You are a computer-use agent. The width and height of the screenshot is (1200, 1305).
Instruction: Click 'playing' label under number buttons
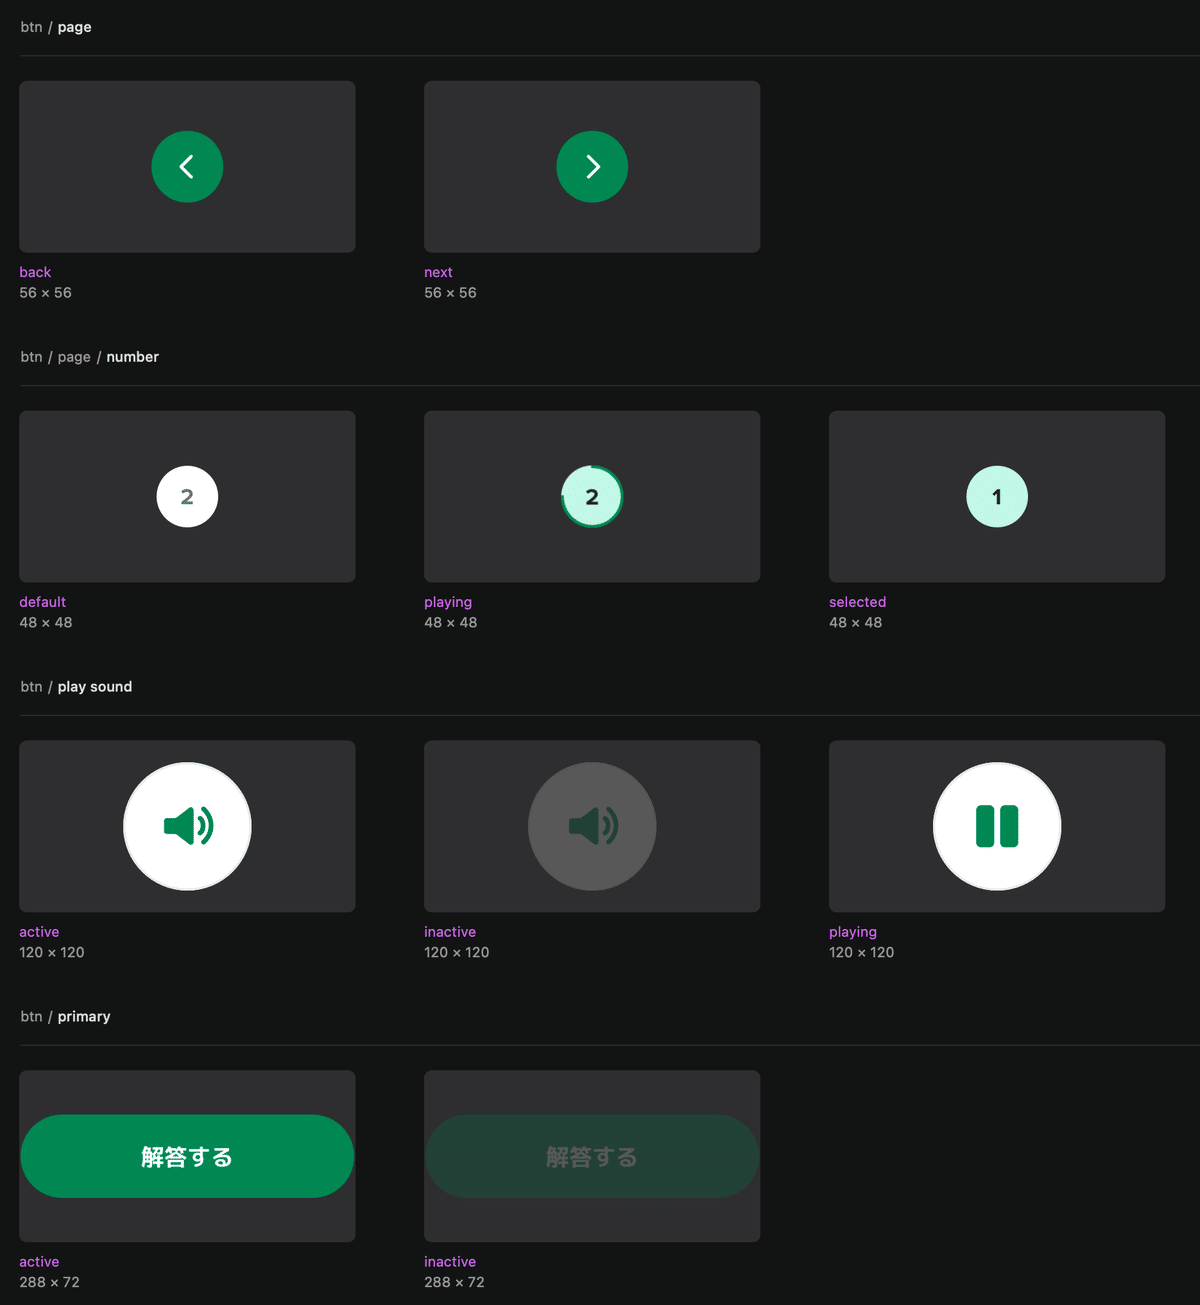click(448, 602)
